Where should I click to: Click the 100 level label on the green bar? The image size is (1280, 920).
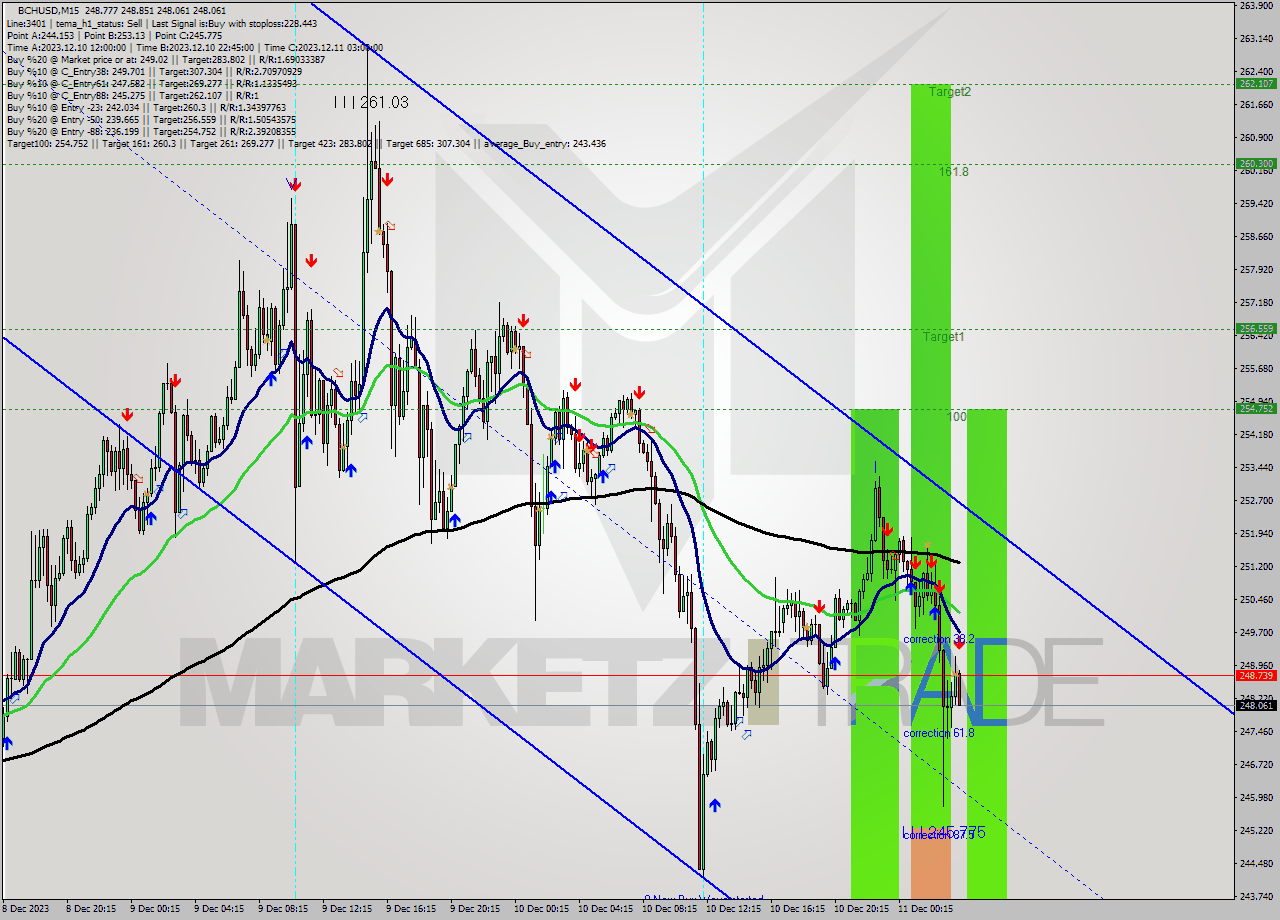(x=957, y=416)
